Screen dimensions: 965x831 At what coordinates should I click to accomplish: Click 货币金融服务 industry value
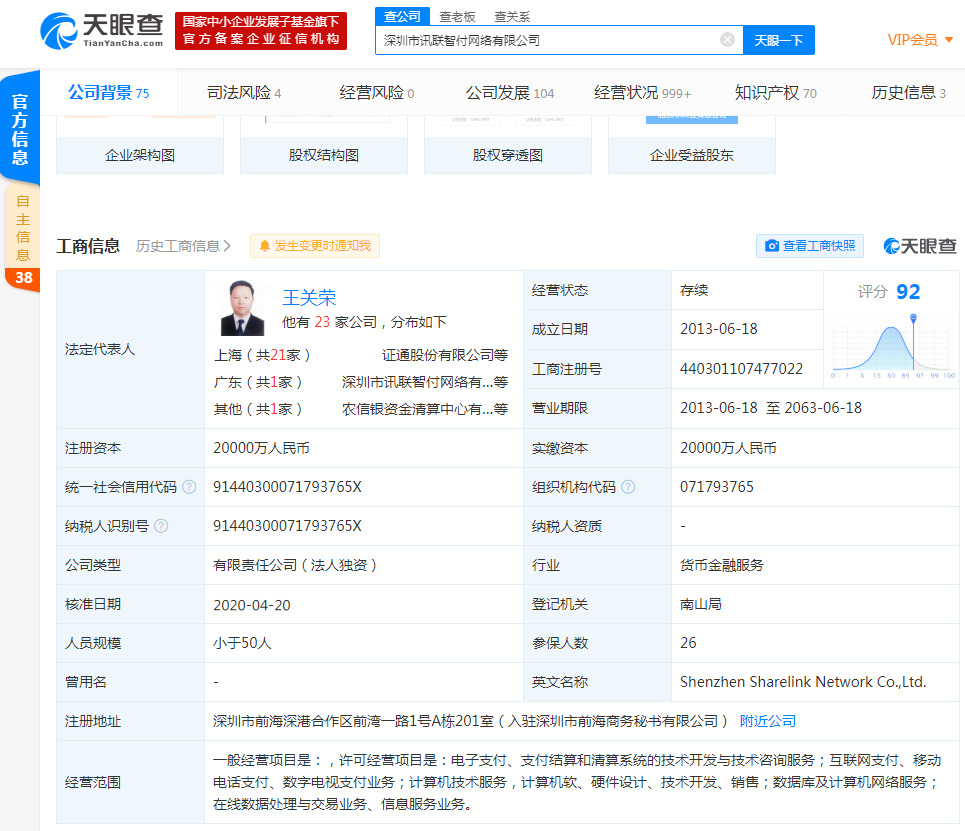tap(721, 565)
